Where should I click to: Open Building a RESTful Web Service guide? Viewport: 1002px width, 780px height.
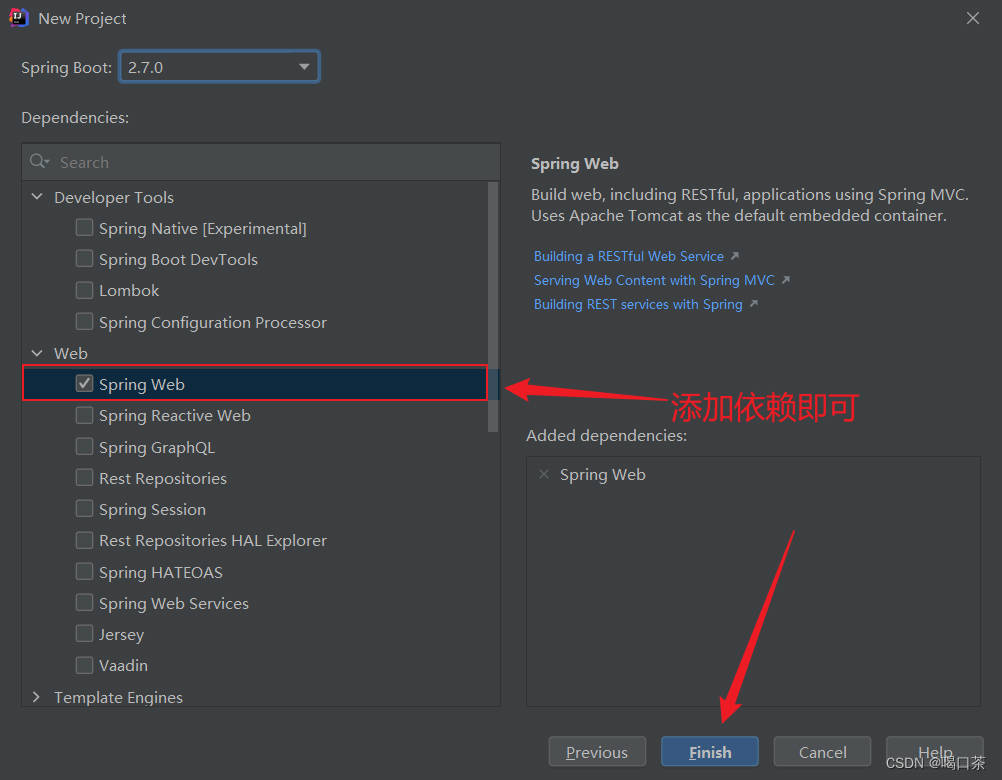click(629, 256)
